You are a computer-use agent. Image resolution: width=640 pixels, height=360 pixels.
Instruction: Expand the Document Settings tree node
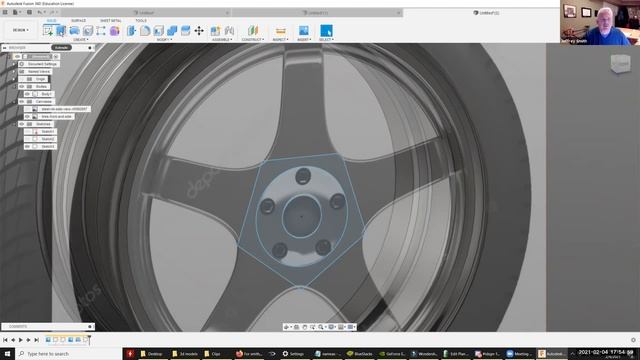click(x=14, y=64)
